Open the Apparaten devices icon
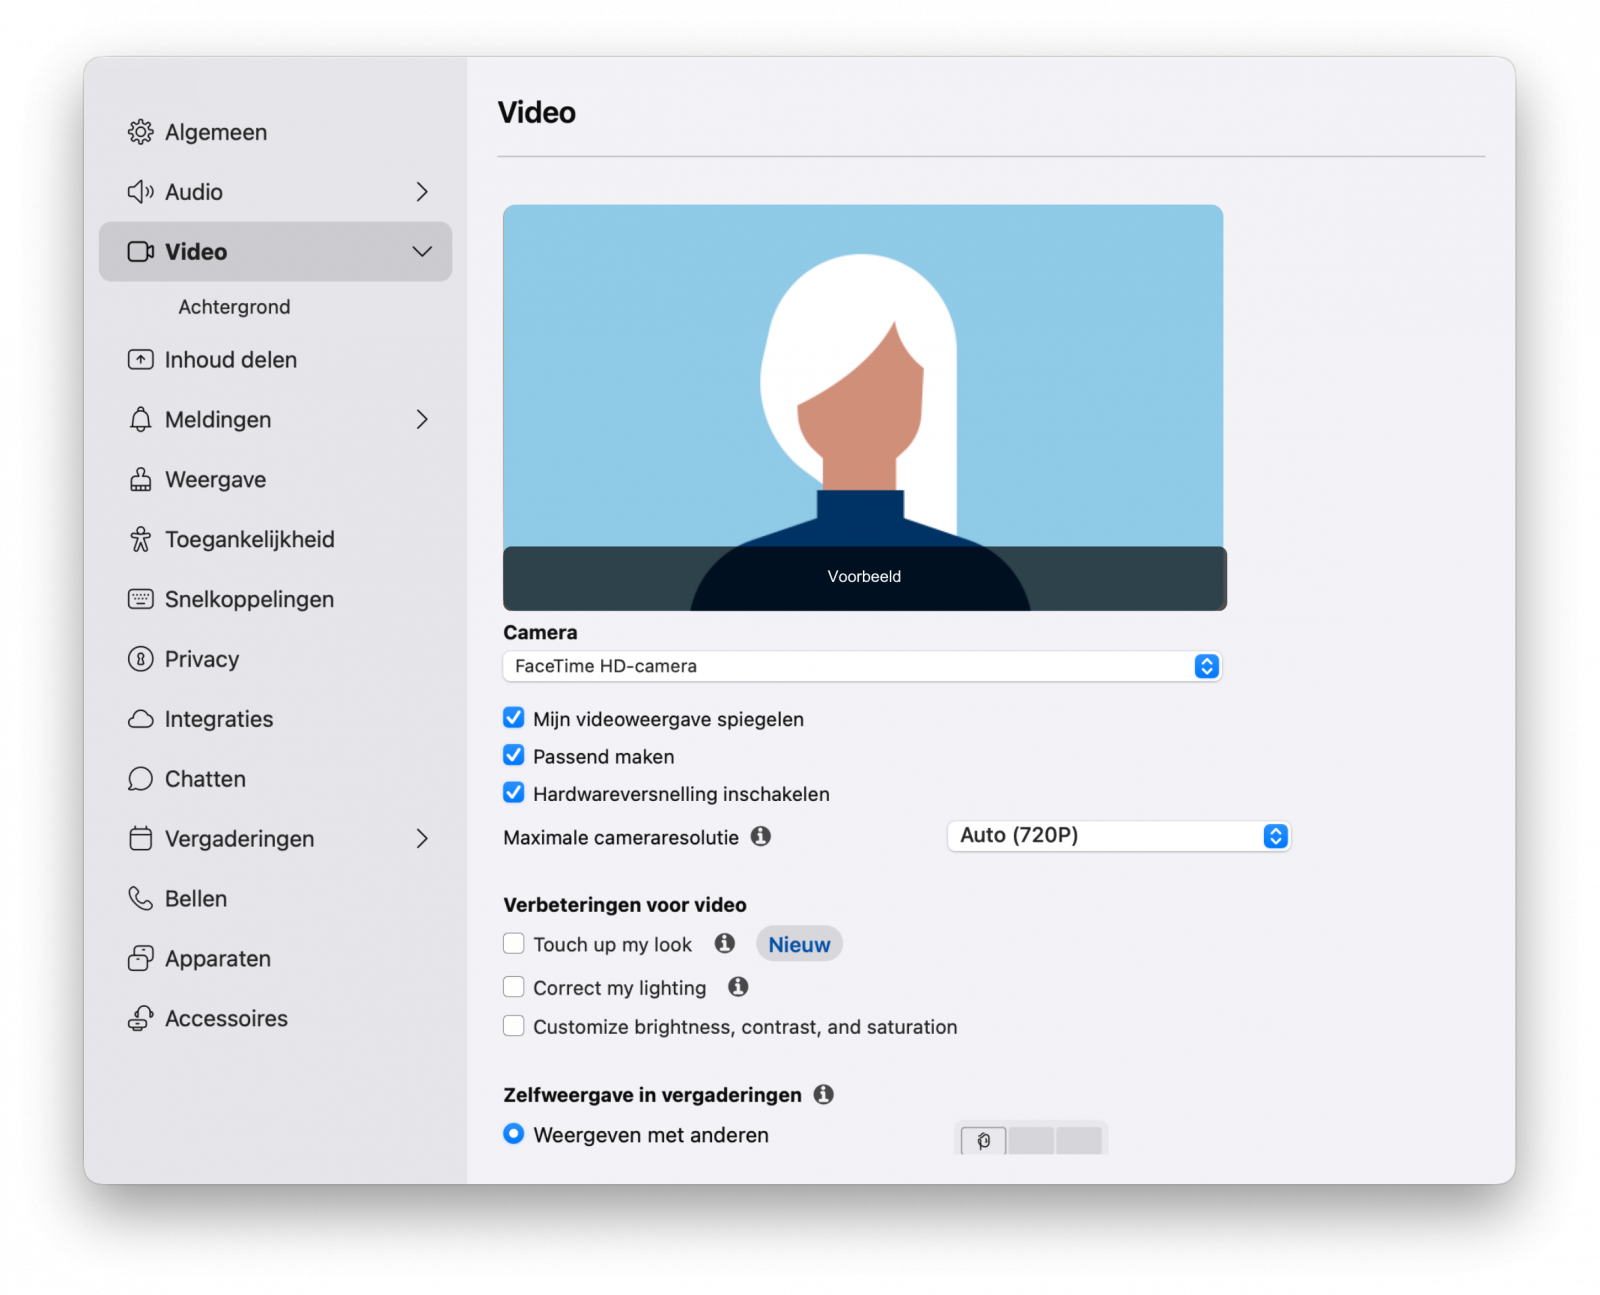Image resolution: width=1600 pixels, height=1295 pixels. (140, 958)
